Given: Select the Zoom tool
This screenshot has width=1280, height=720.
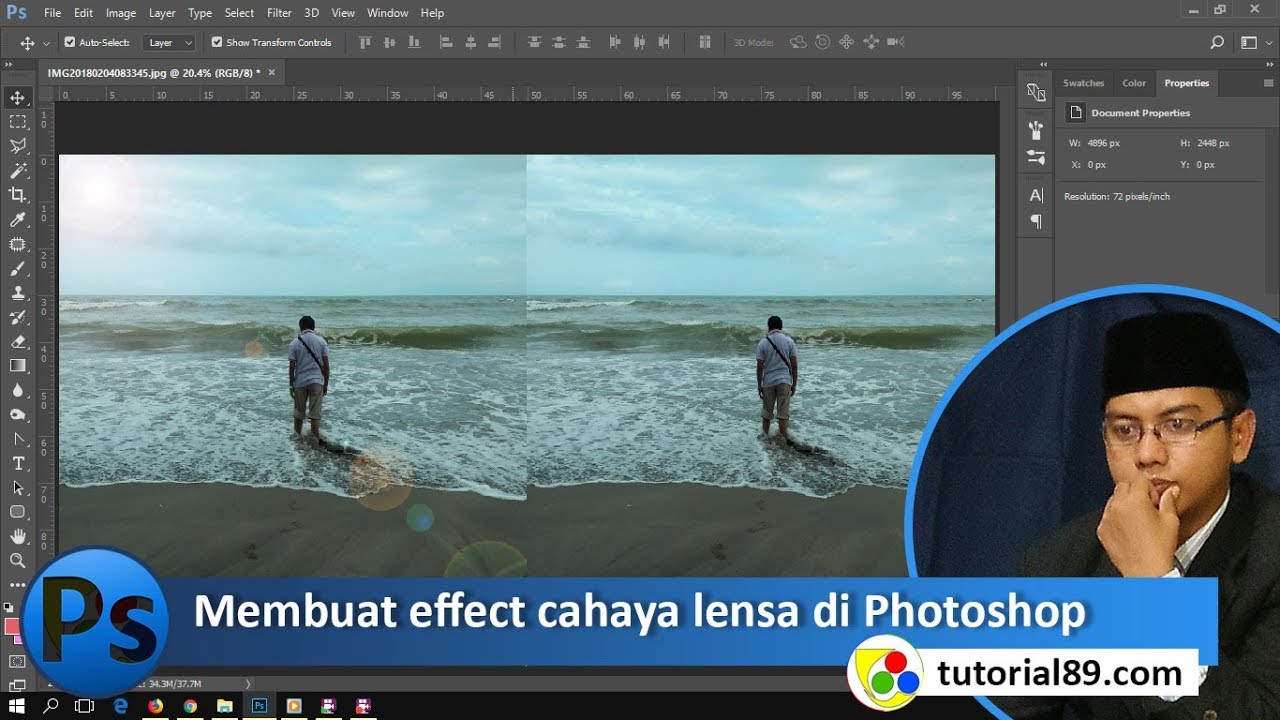Looking at the screenshot, I should (18, 561).
